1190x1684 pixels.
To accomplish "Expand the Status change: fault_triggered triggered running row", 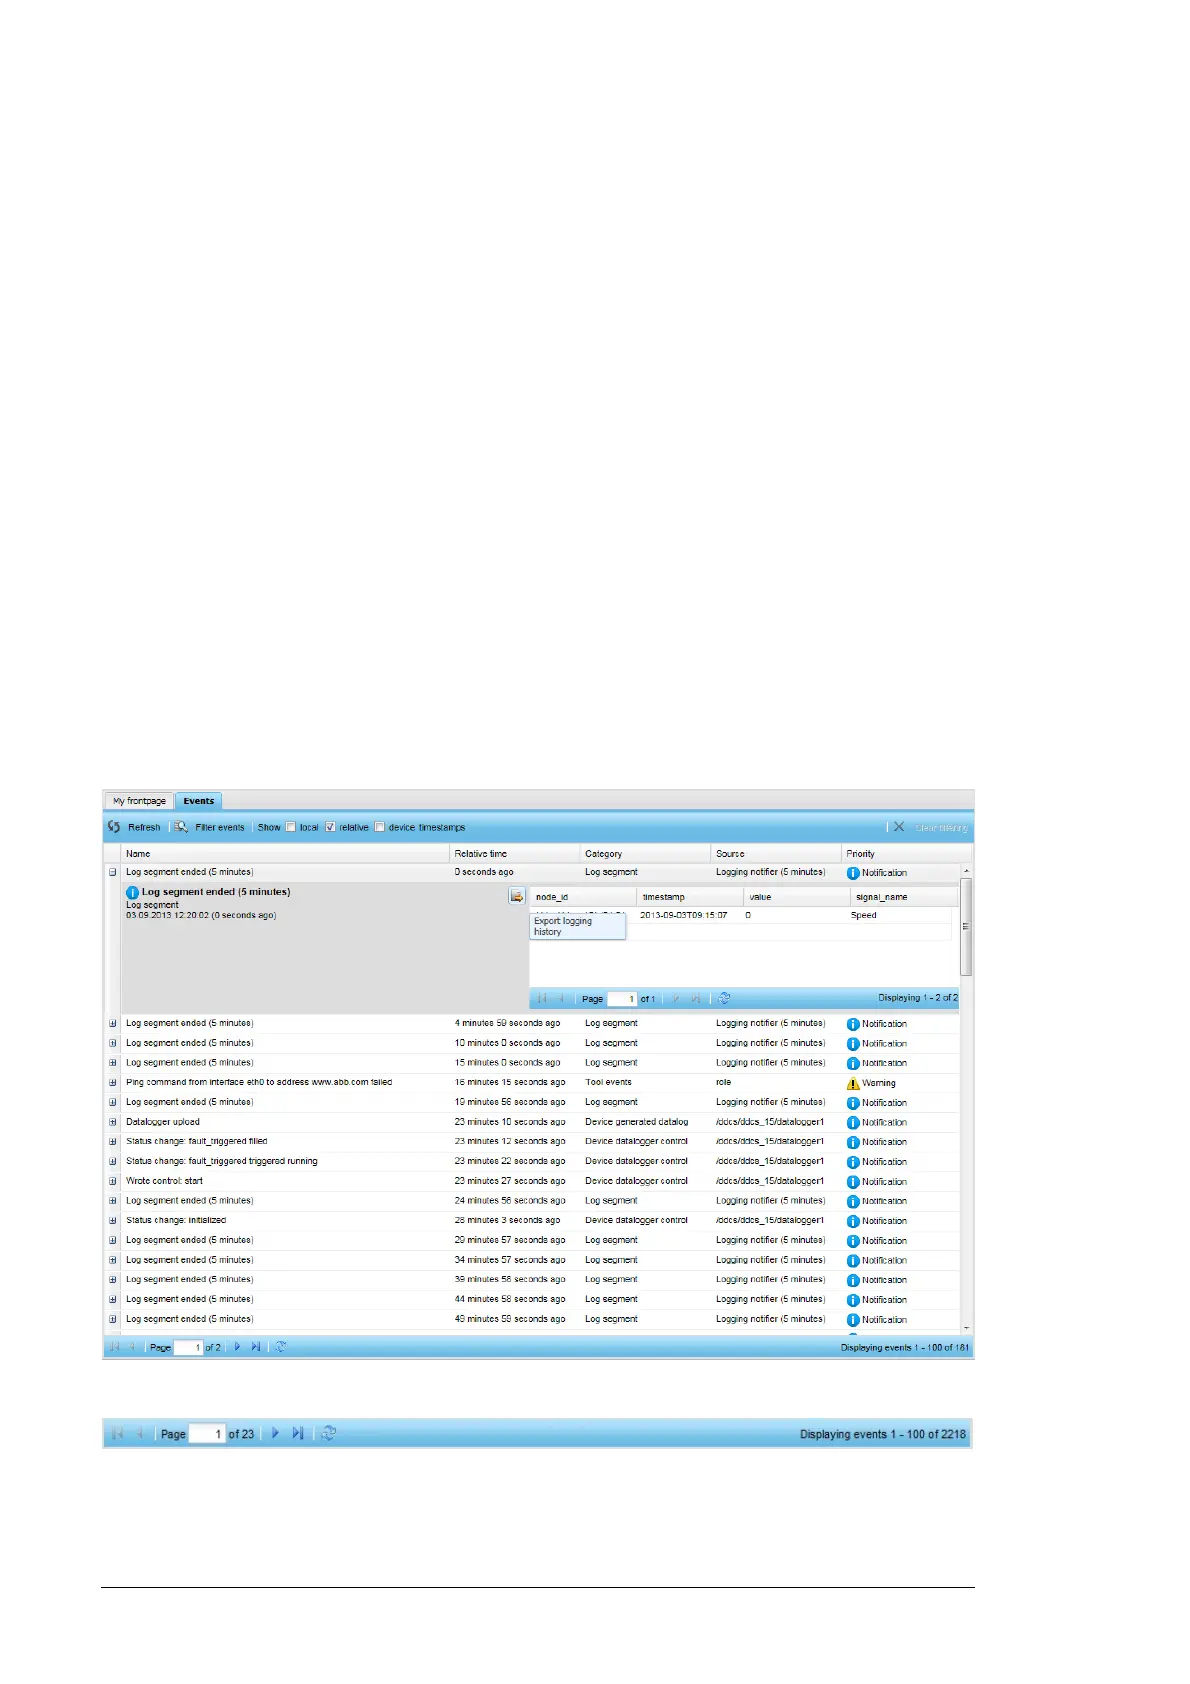I will pos(113,1161).
